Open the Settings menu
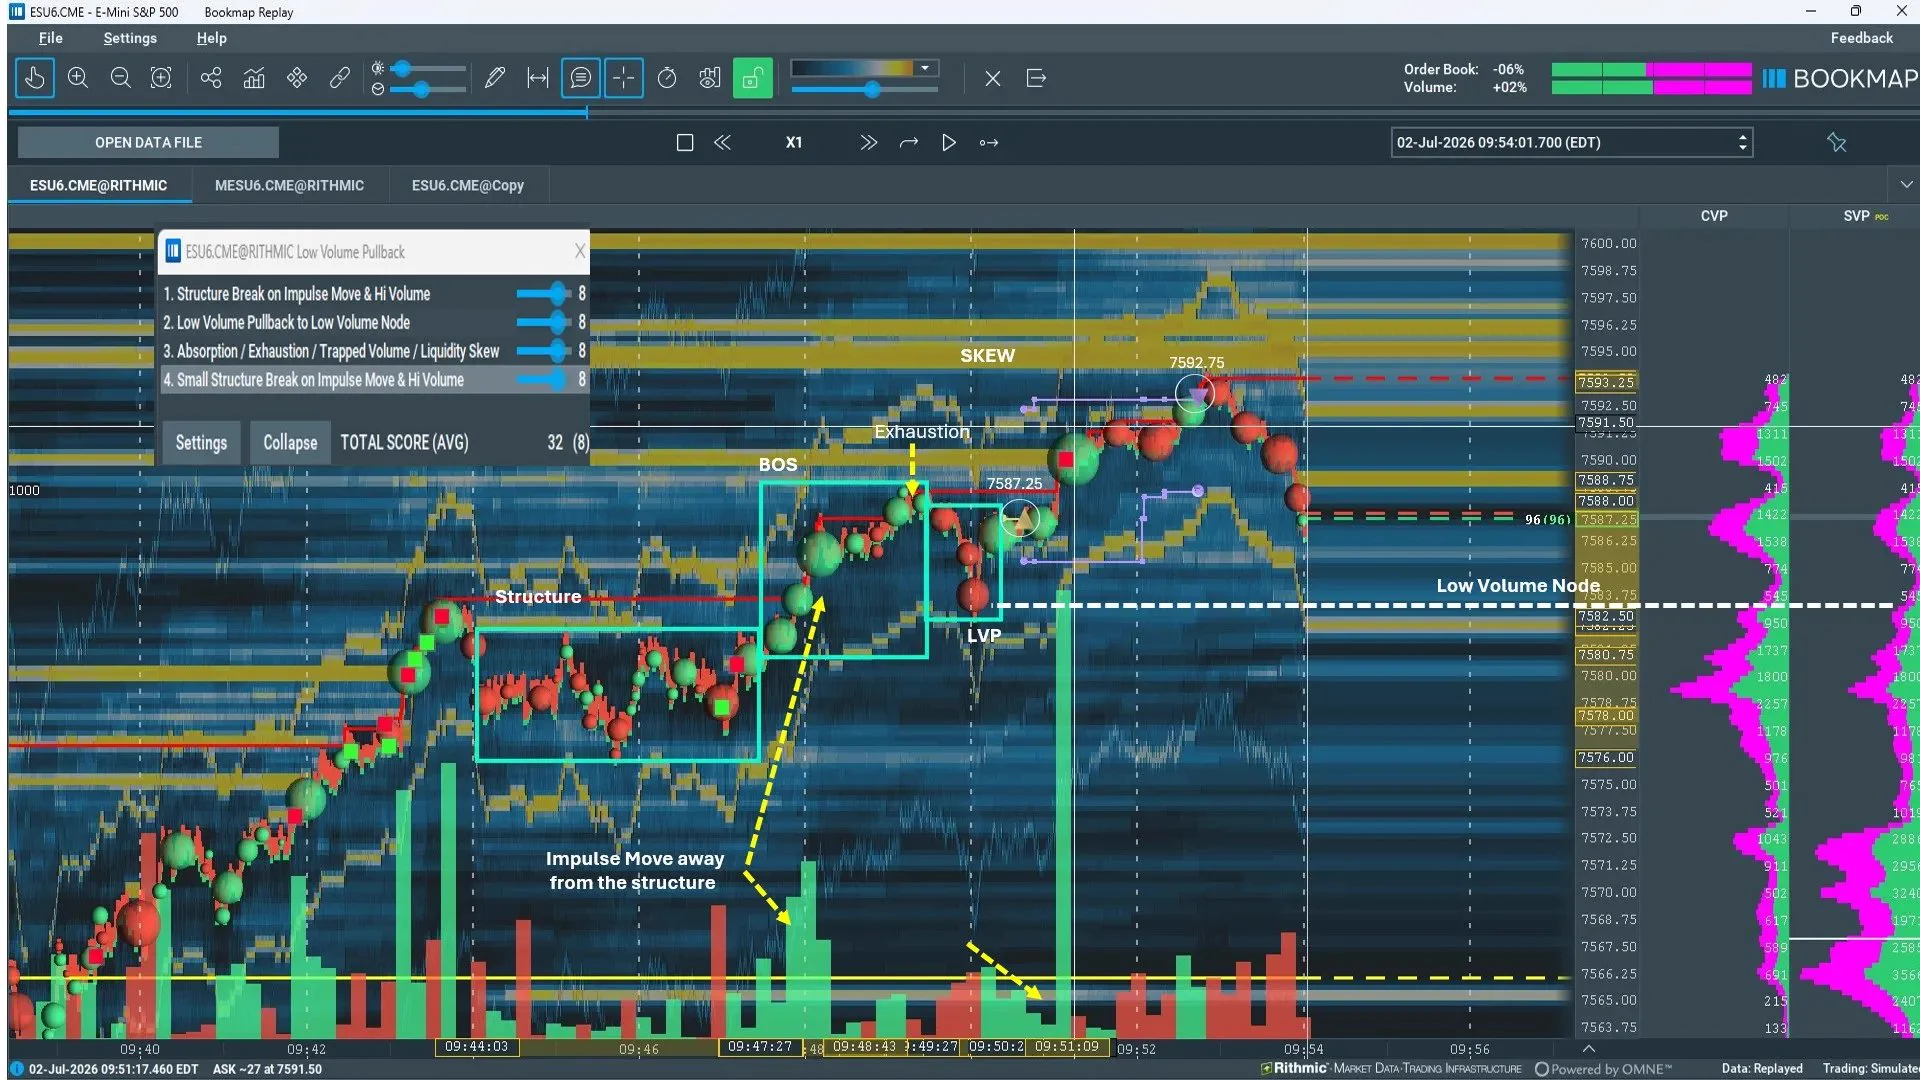This screenshot has height=1080, width=1920. (x=130, y=38)
